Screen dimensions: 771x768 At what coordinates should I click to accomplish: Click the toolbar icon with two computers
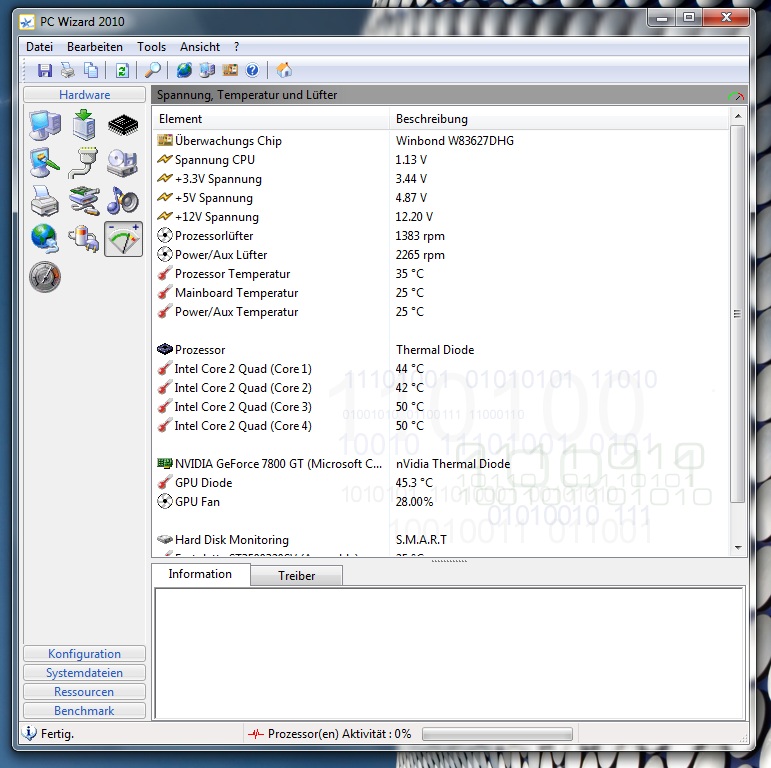(x=207, y=71)
